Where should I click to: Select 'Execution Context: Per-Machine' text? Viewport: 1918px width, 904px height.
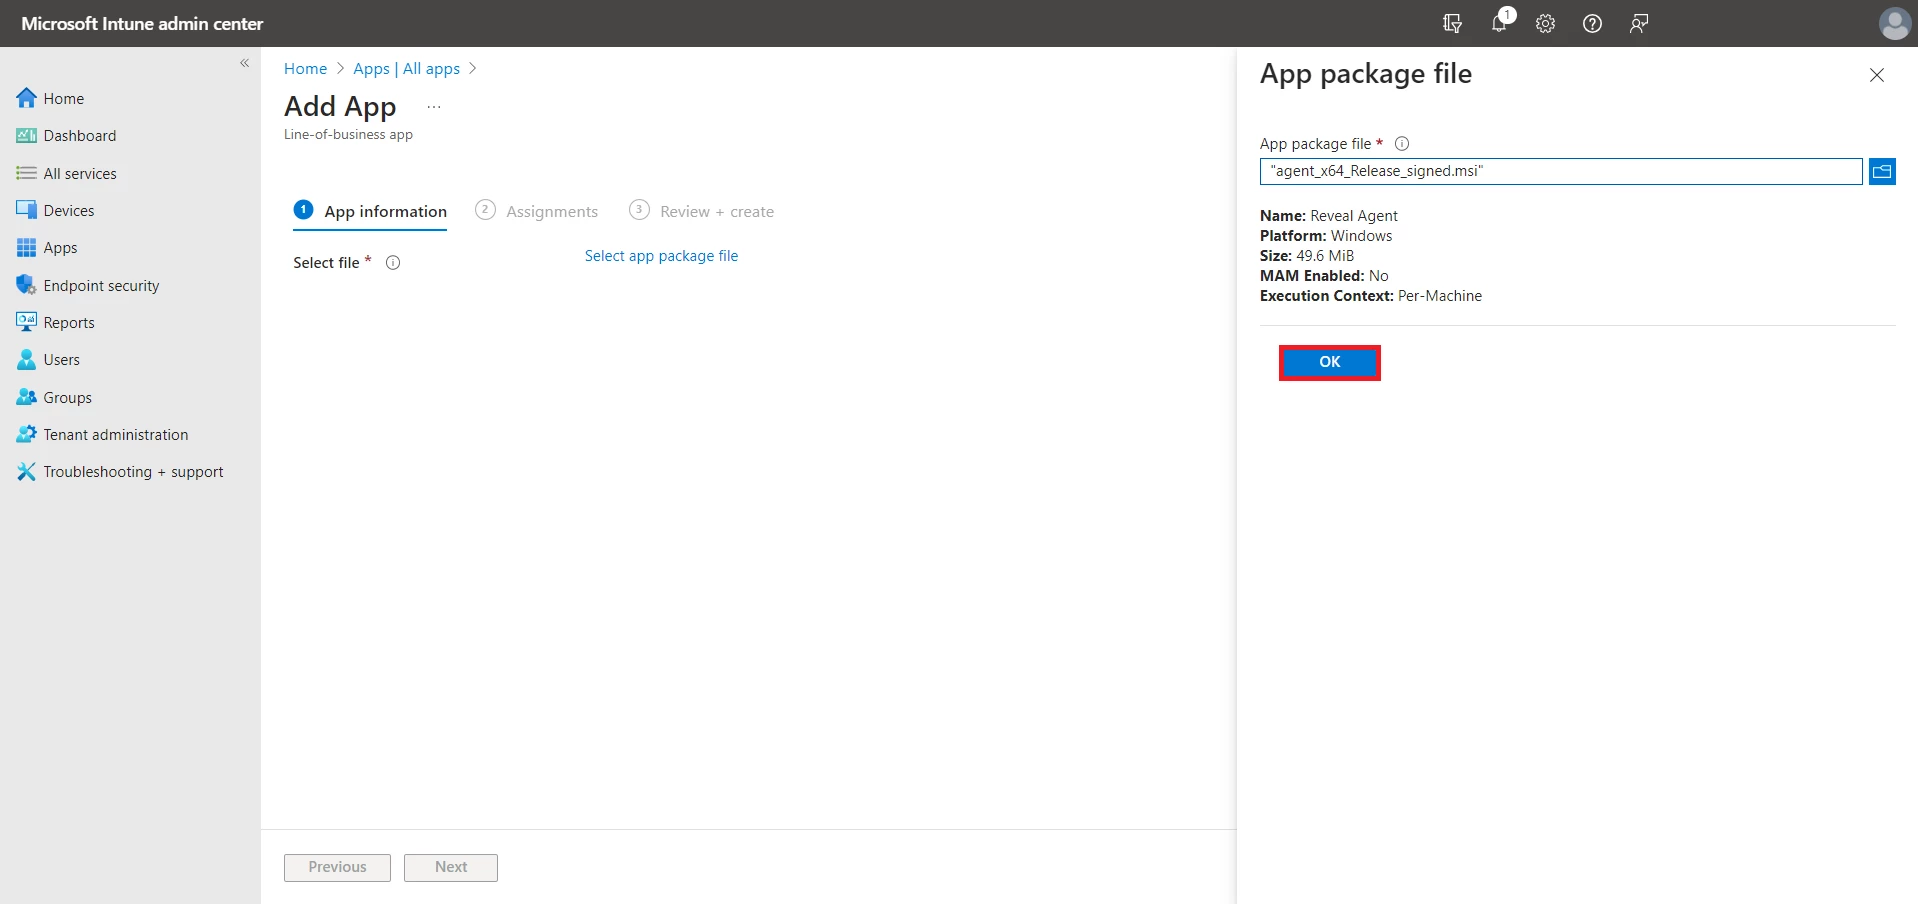(x=1371, y=296)
